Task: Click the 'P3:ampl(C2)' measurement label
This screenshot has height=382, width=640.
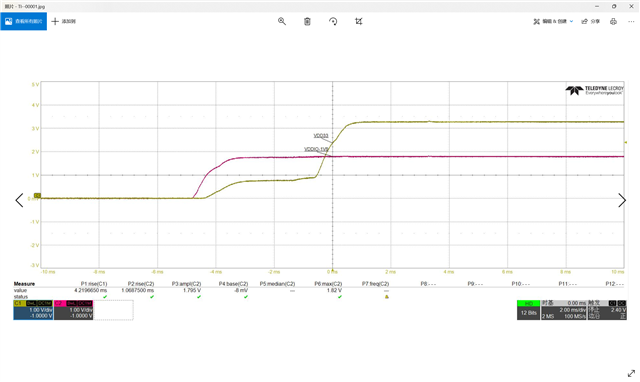Action: [x=187, y=284]
